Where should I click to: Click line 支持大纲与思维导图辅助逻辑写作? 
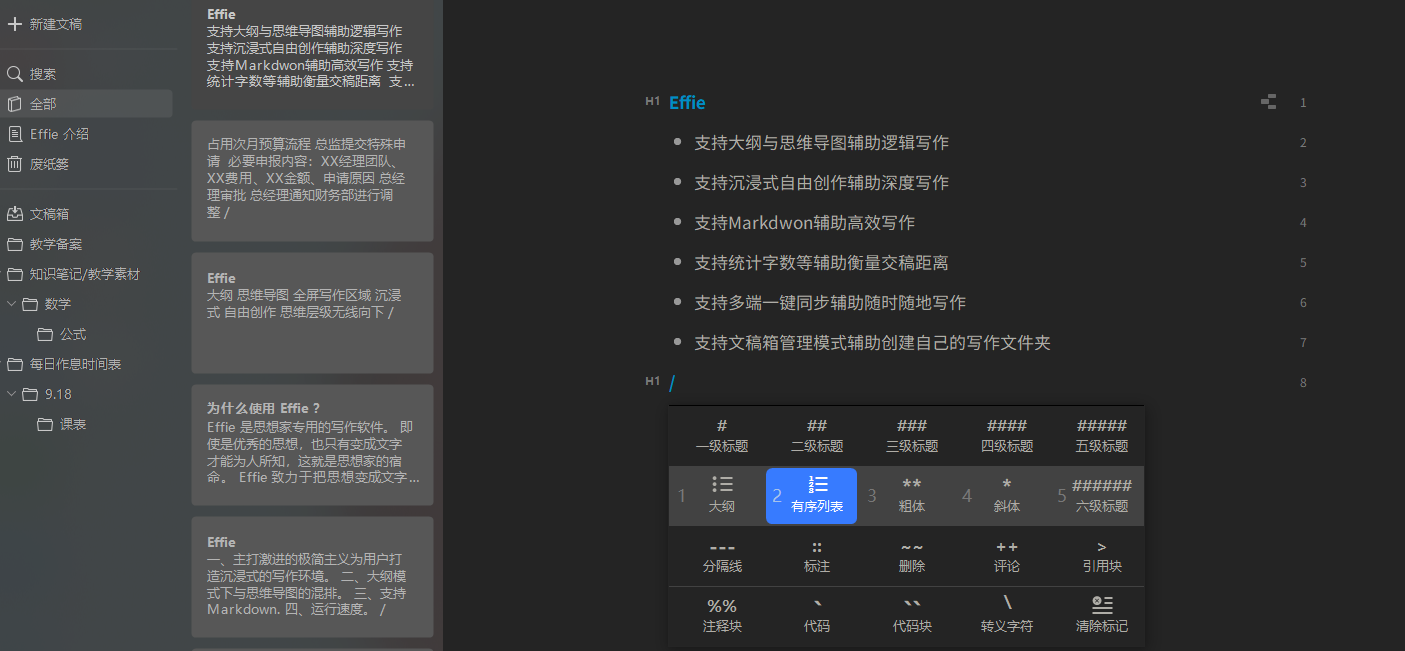point(821,143)
